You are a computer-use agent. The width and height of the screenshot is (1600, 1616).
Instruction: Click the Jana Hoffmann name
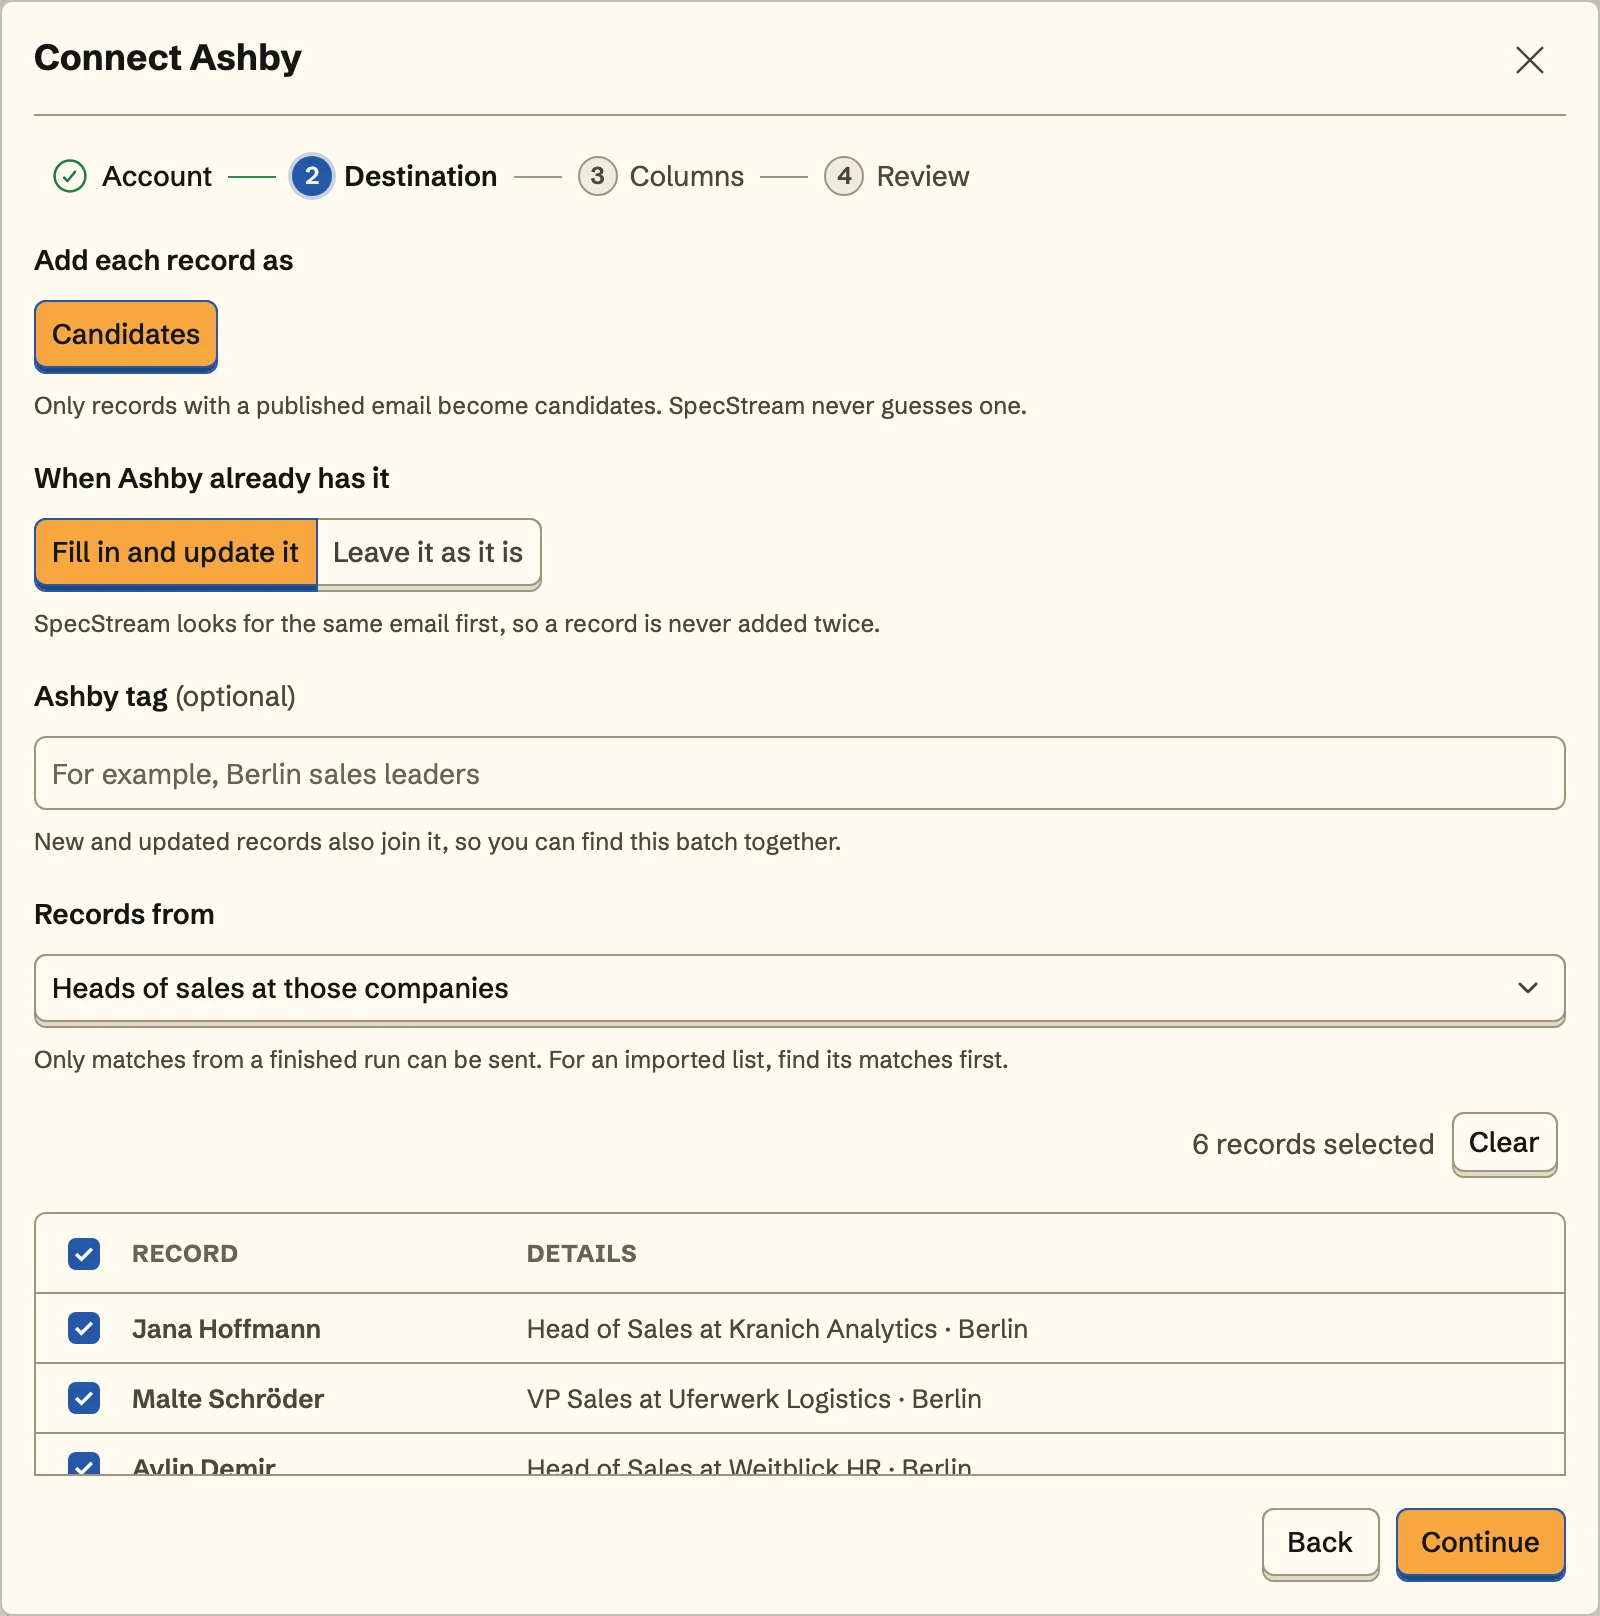[227, 1329]
